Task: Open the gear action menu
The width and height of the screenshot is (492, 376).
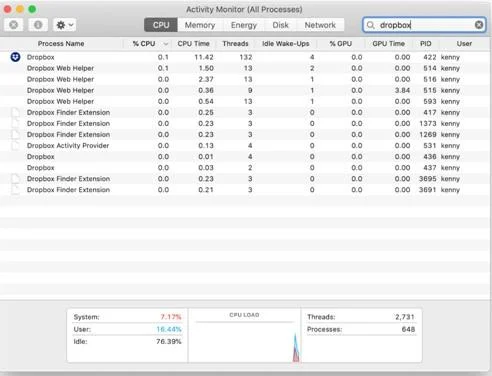Action: pyautogui.click(x=65, y=25)
